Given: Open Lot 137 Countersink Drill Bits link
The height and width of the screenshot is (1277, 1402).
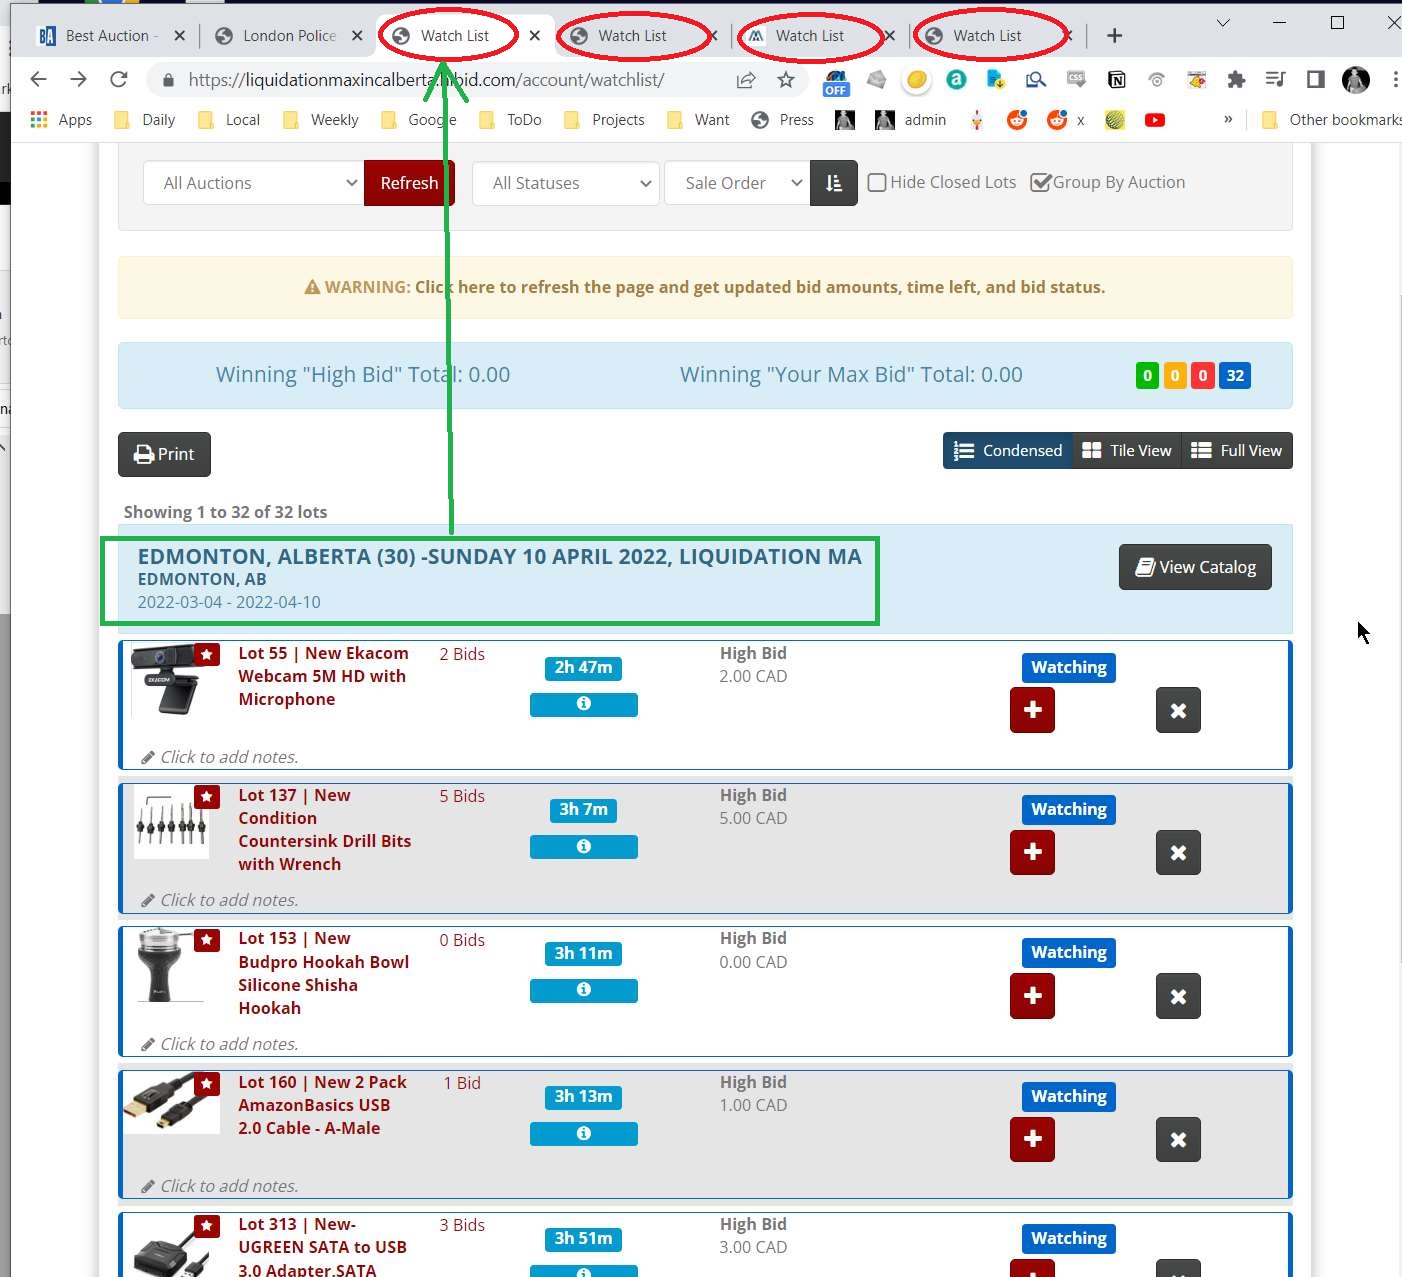Looking at the screenshot, I should point(324,829).
